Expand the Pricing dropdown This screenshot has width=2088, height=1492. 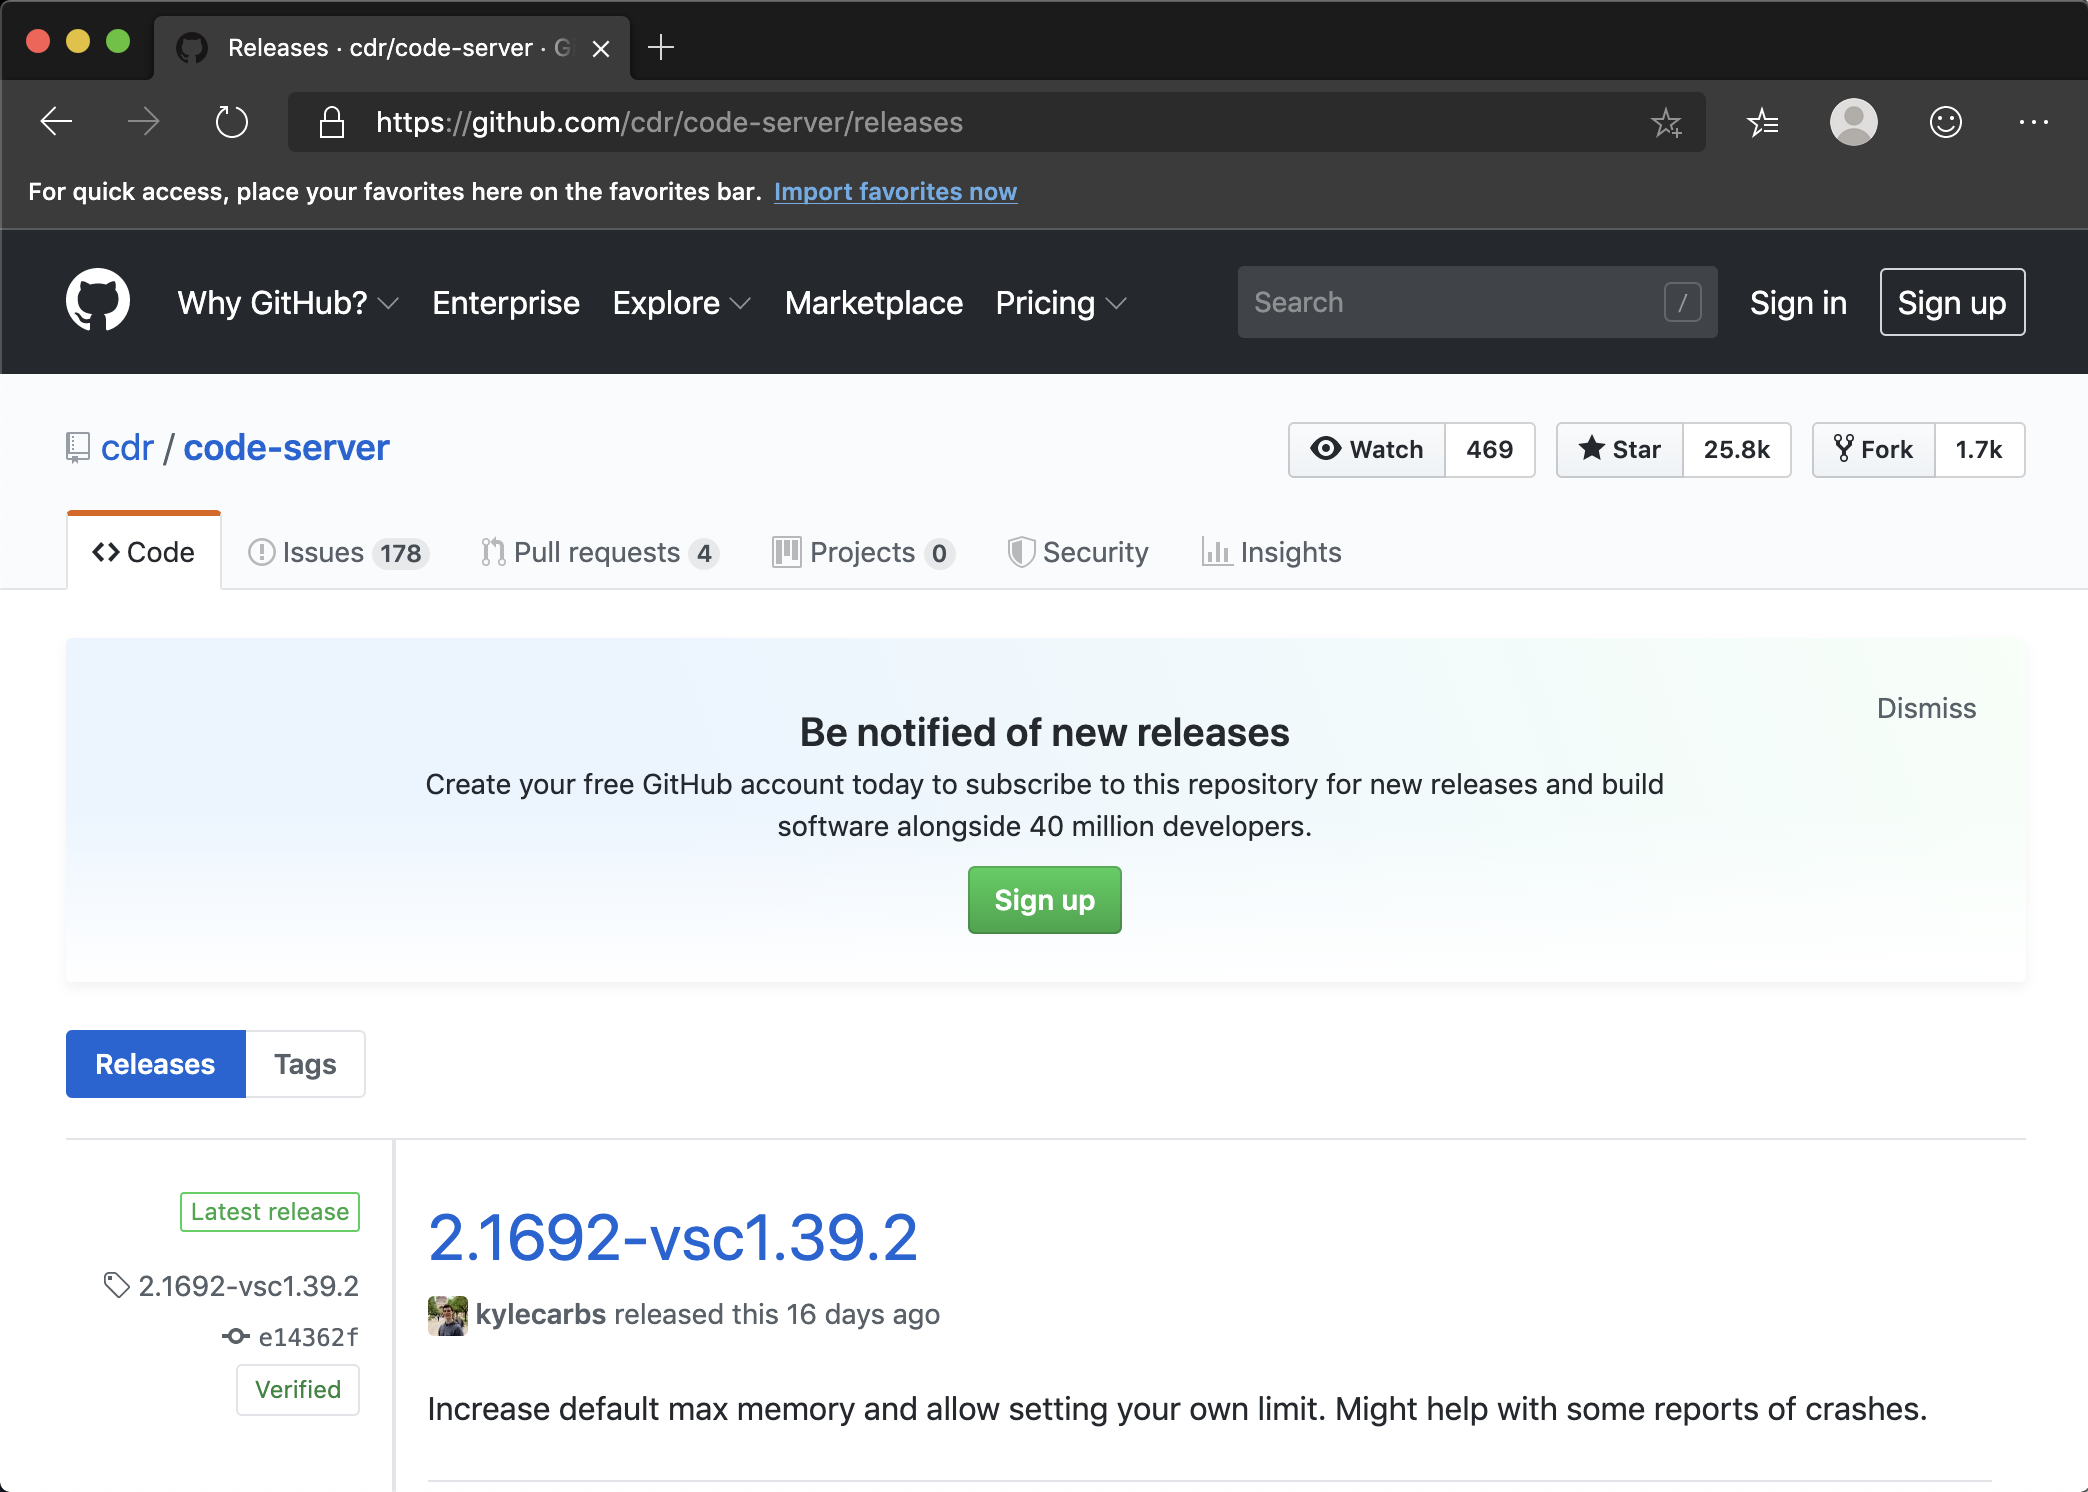[x=1061, y=303]
